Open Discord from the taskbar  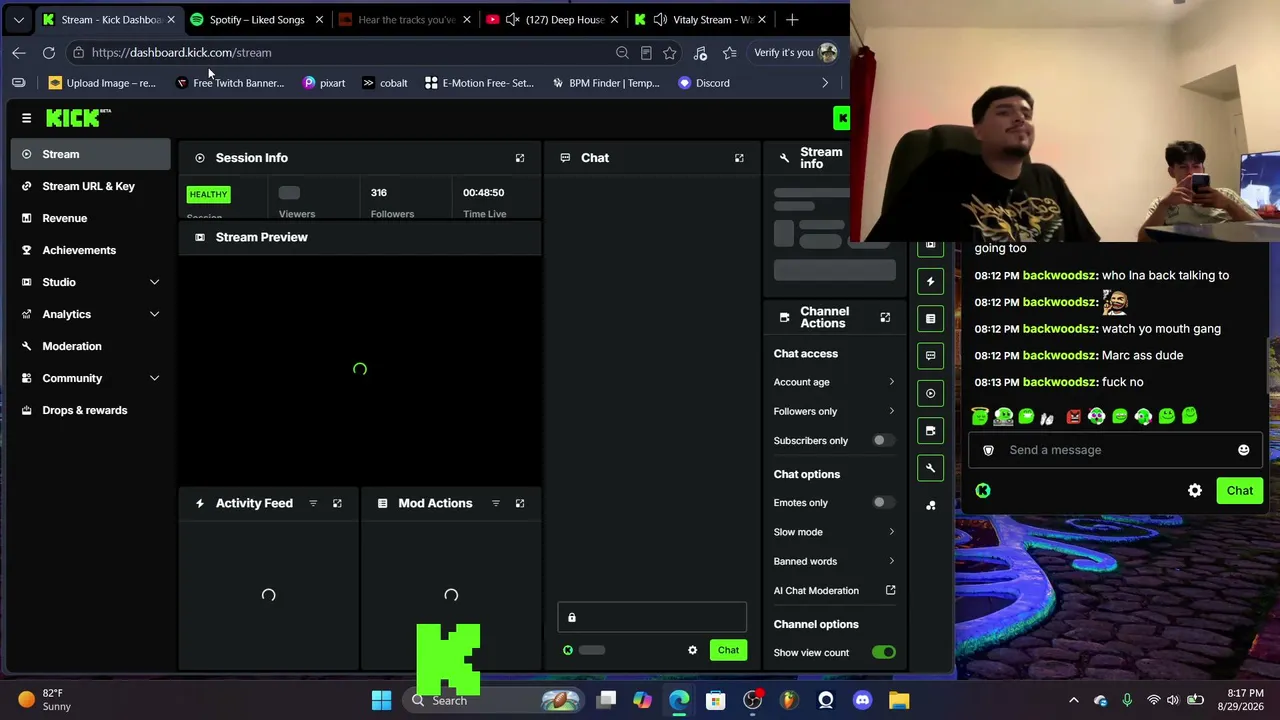click(863, 700)
